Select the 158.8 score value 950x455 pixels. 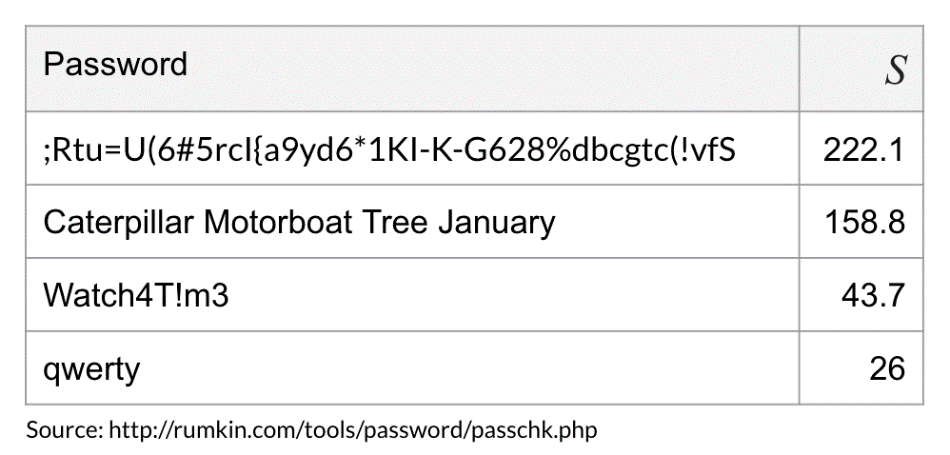864,222
